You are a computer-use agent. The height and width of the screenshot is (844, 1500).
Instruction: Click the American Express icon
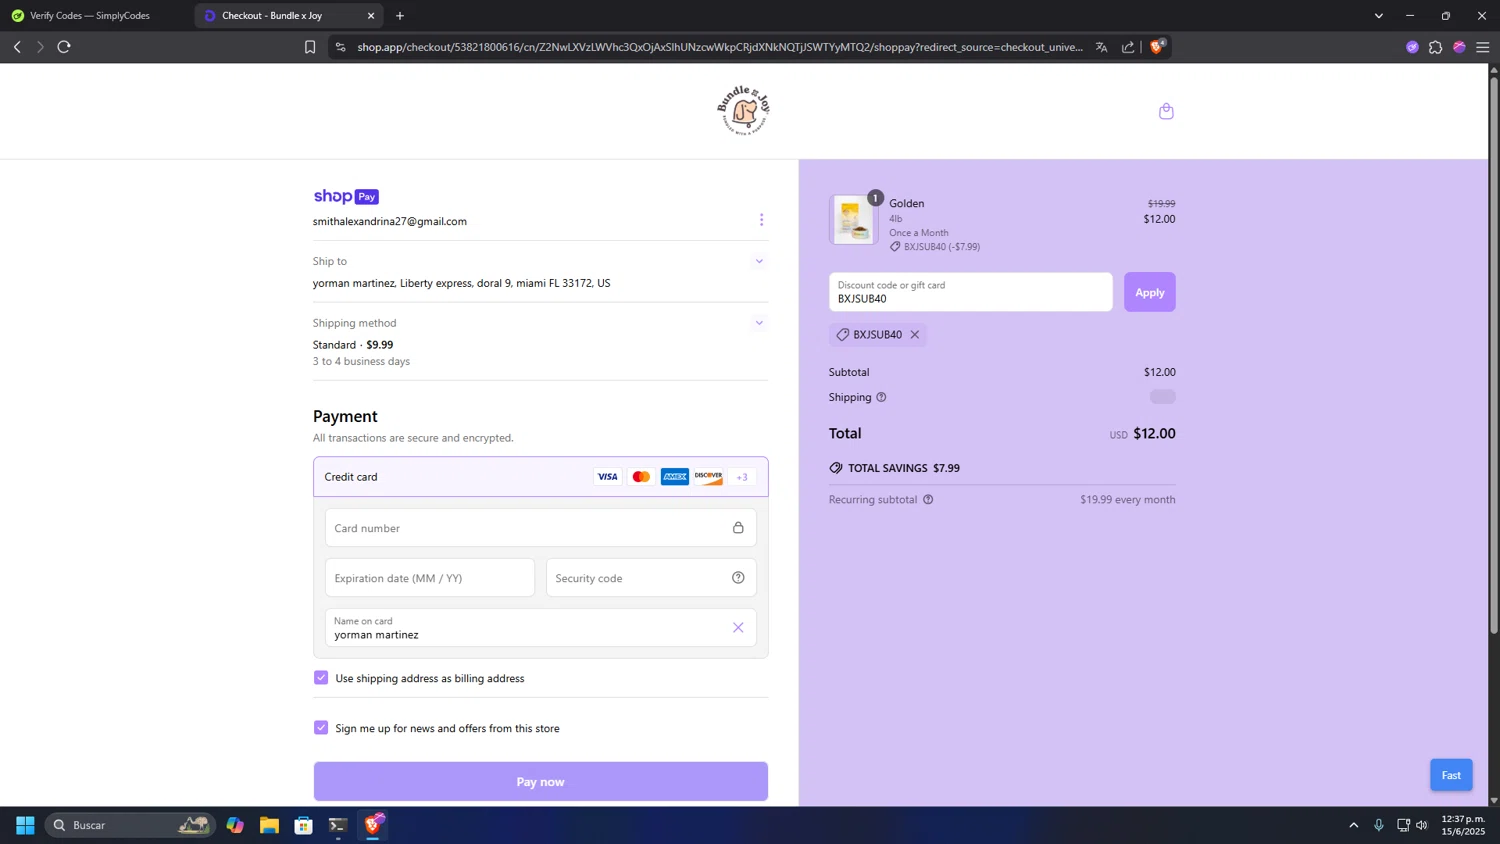point(675,477)
